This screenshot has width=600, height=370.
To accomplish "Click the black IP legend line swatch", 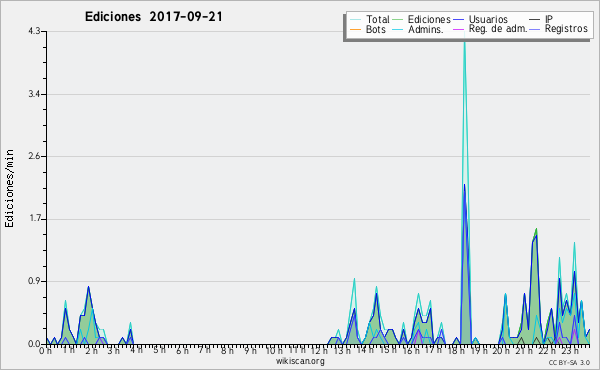I will 535,20.
